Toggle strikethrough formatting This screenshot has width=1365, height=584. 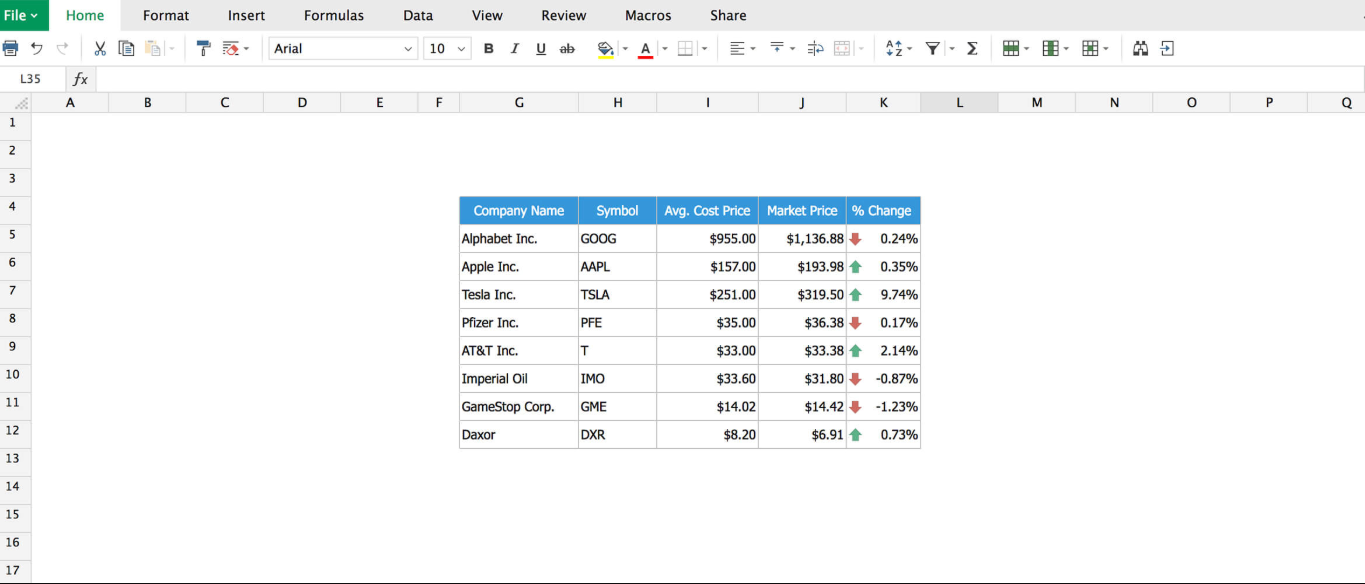click(567, 47)
